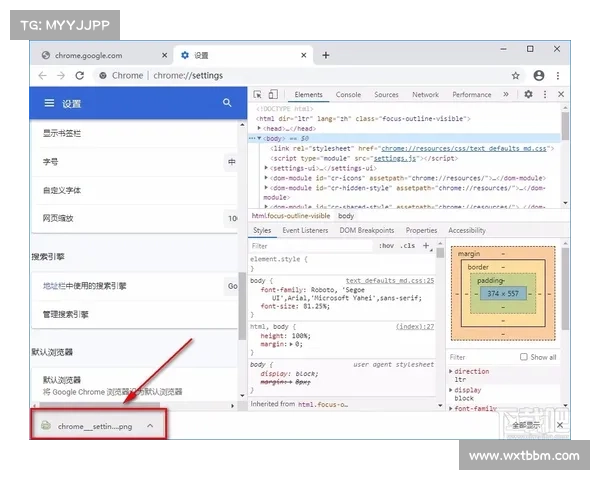Open a new tab with plus button
The image size is (600, 480).
(326, 55)
